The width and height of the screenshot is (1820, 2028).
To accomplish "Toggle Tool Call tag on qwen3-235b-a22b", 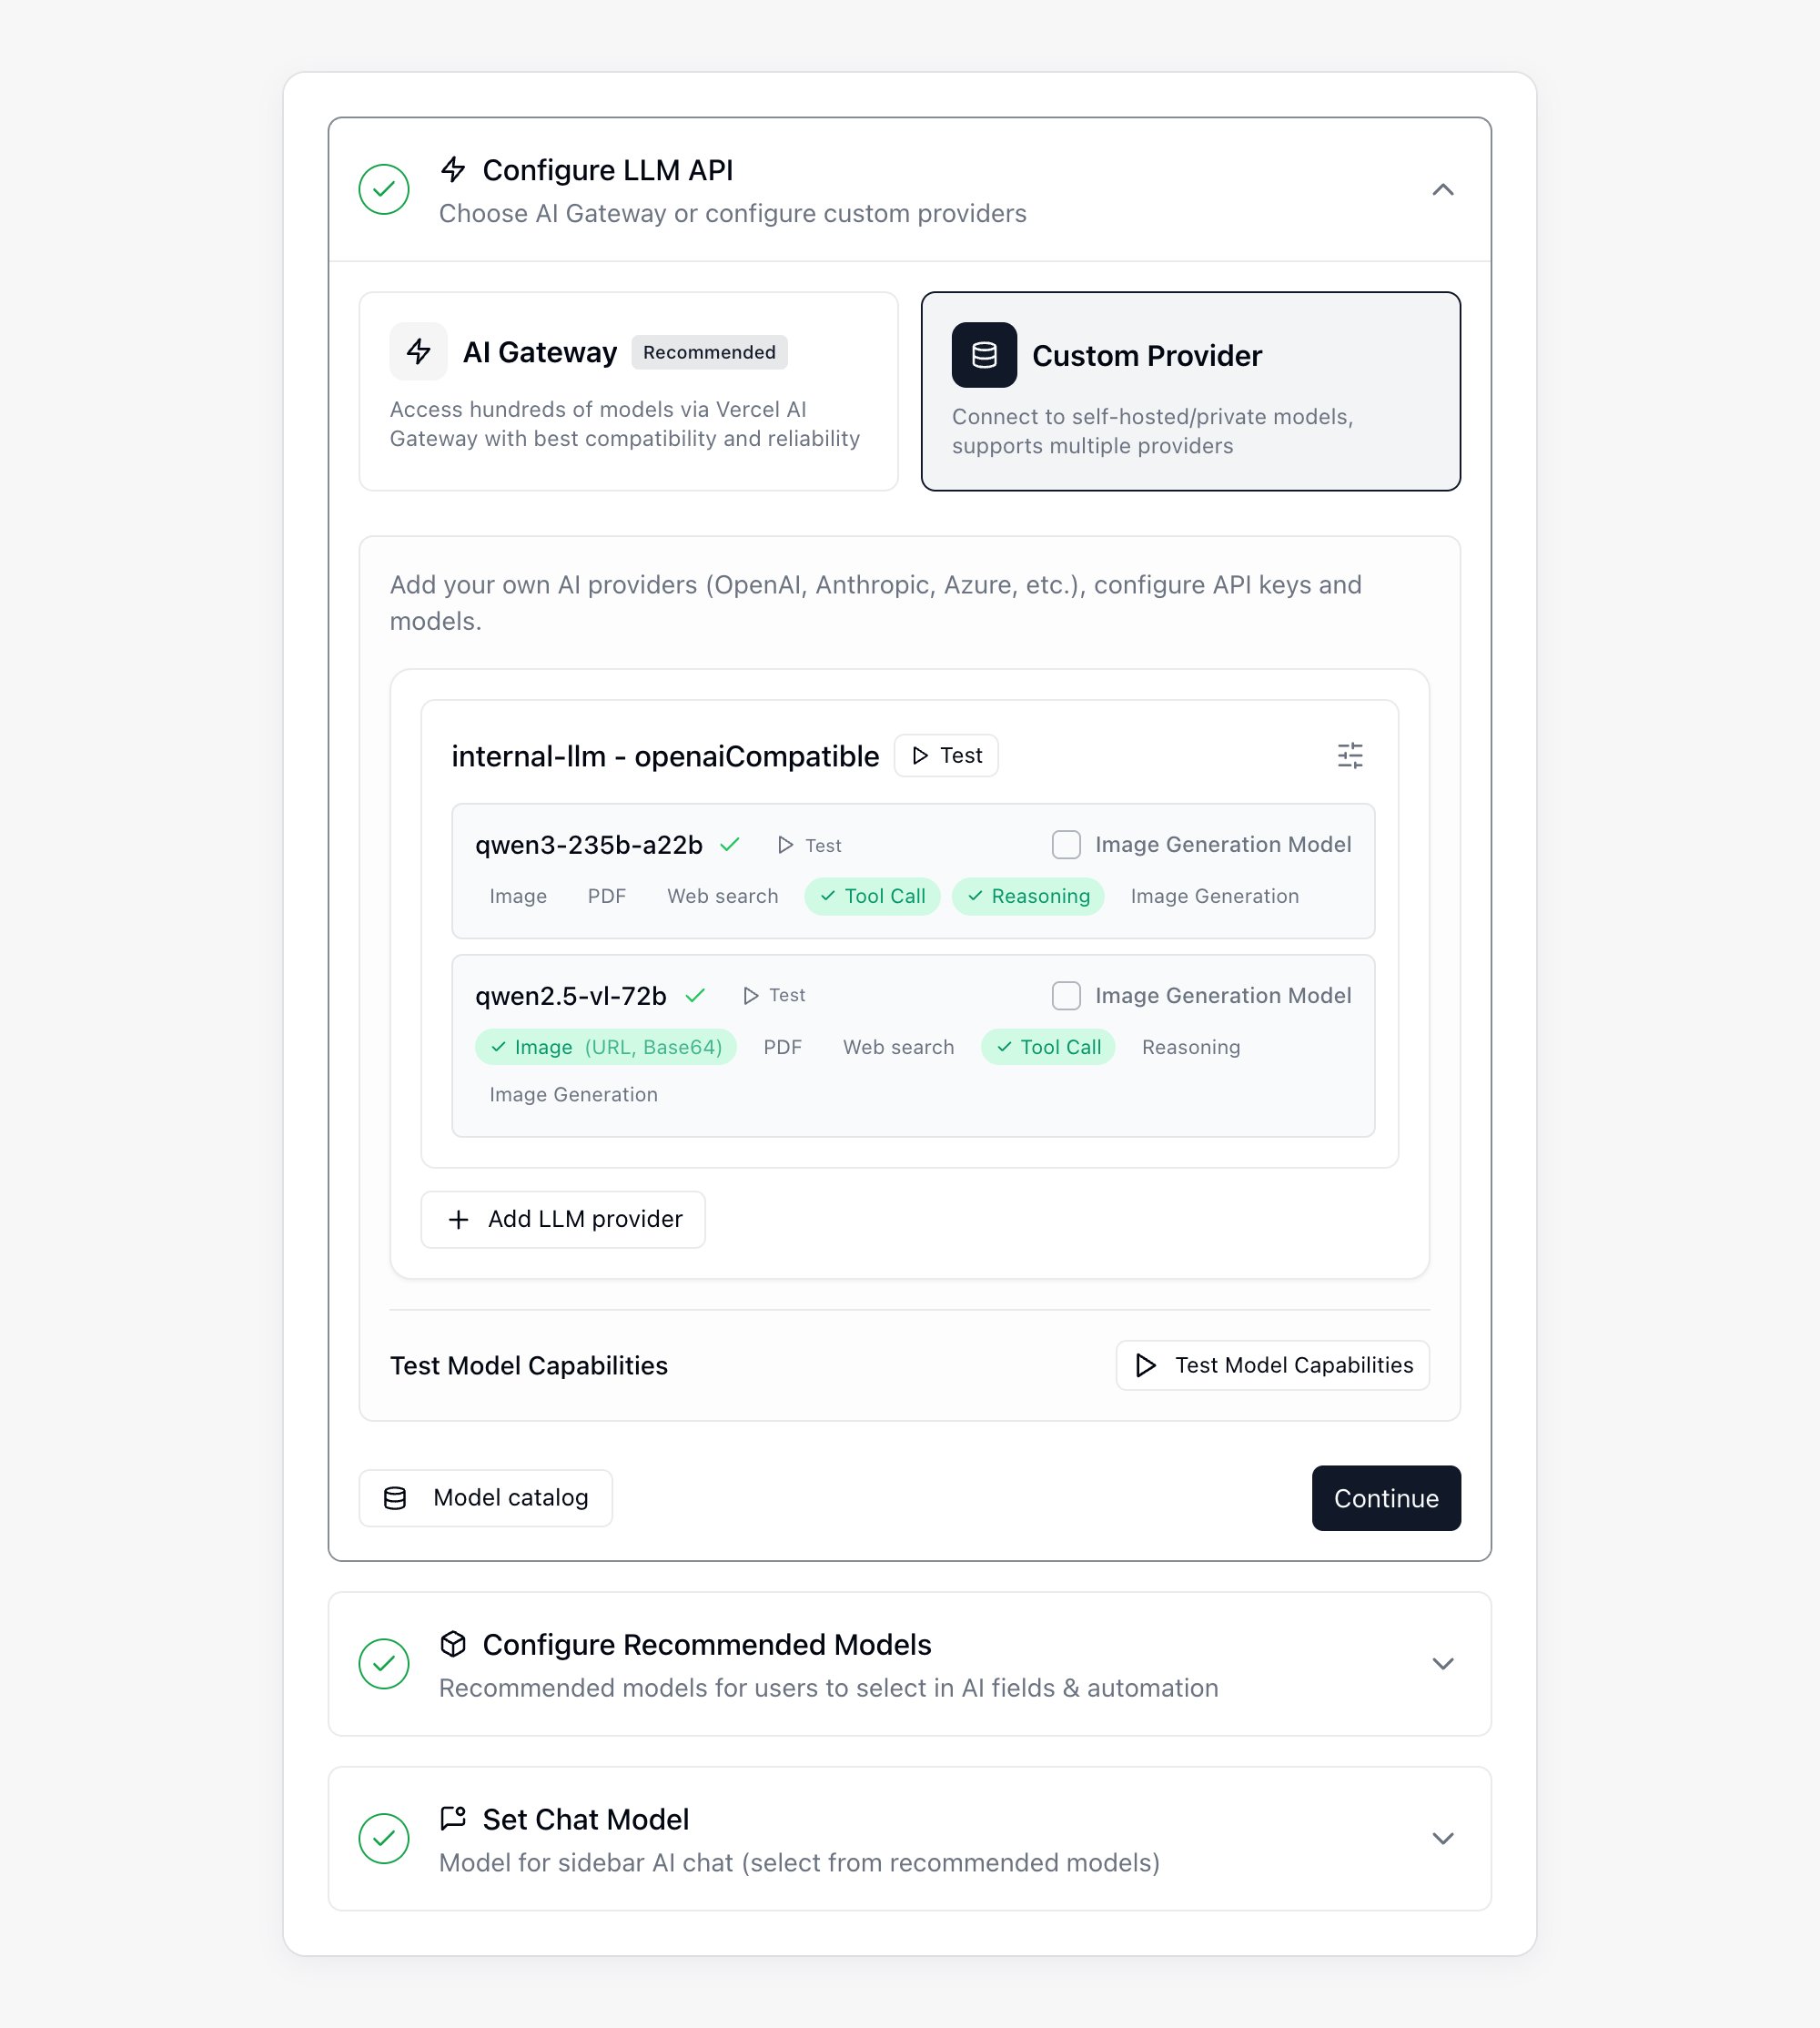I will tap(872, 896).
